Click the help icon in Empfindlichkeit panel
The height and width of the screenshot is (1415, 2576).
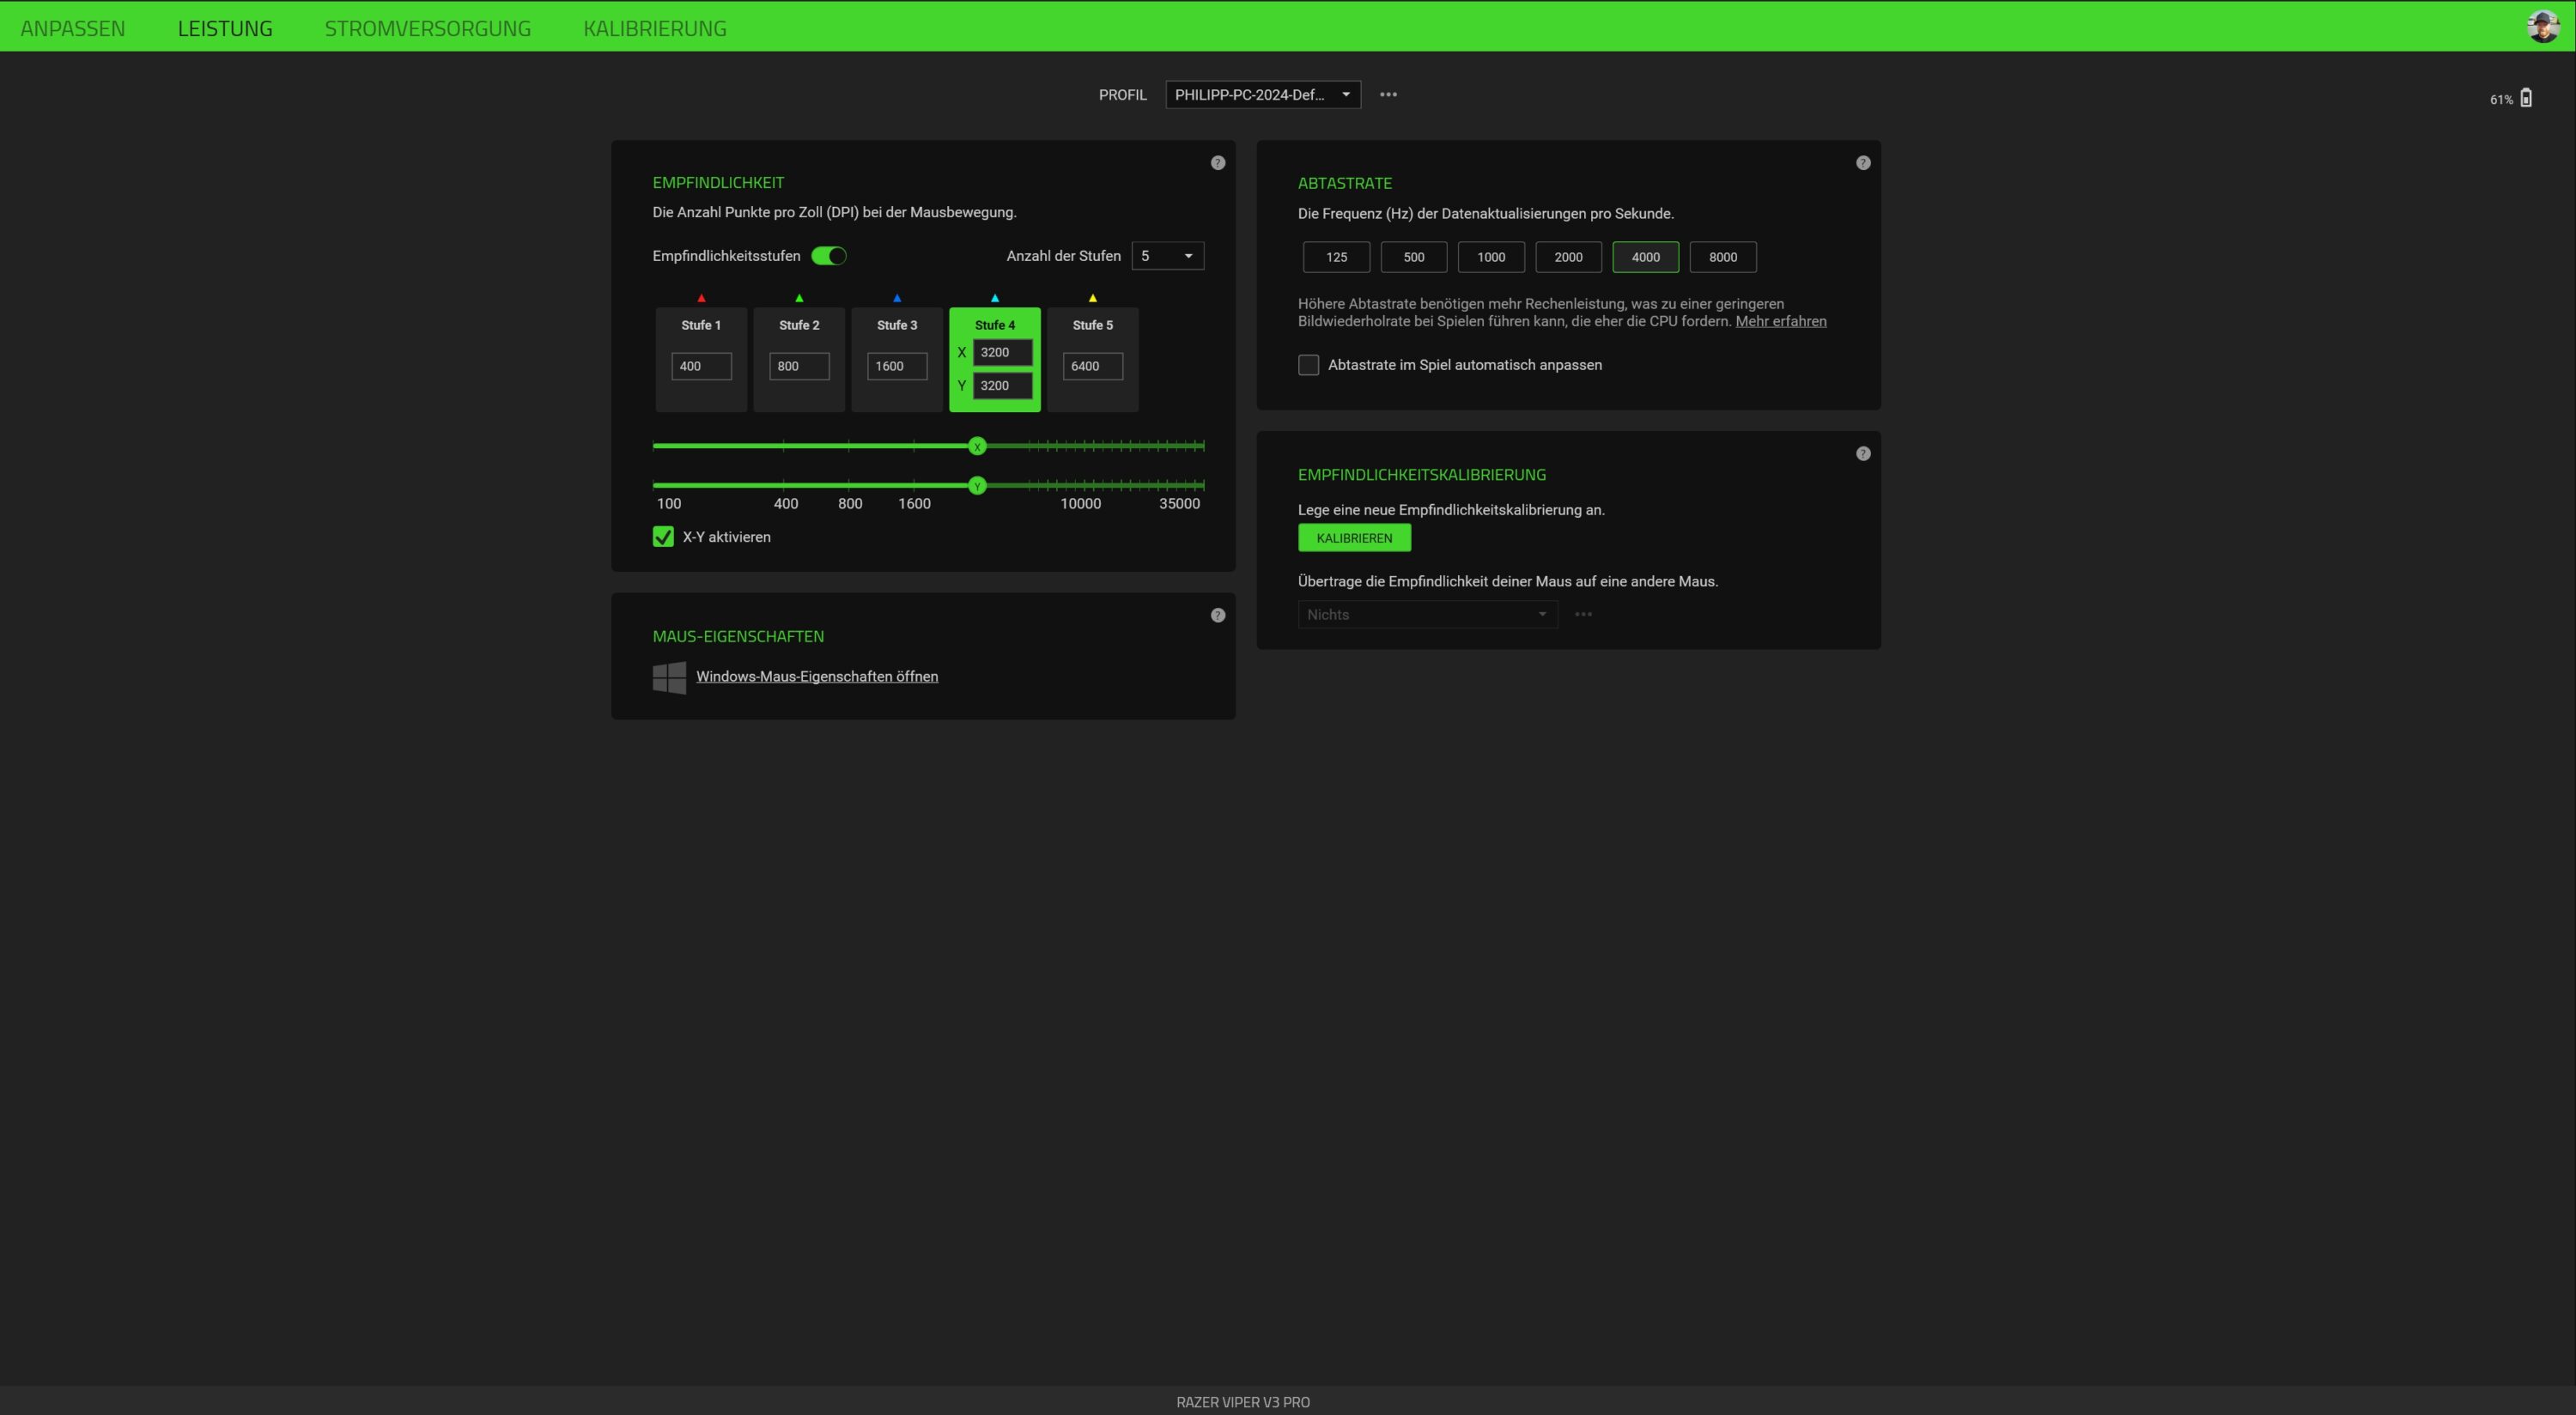tap(1217, 163)
